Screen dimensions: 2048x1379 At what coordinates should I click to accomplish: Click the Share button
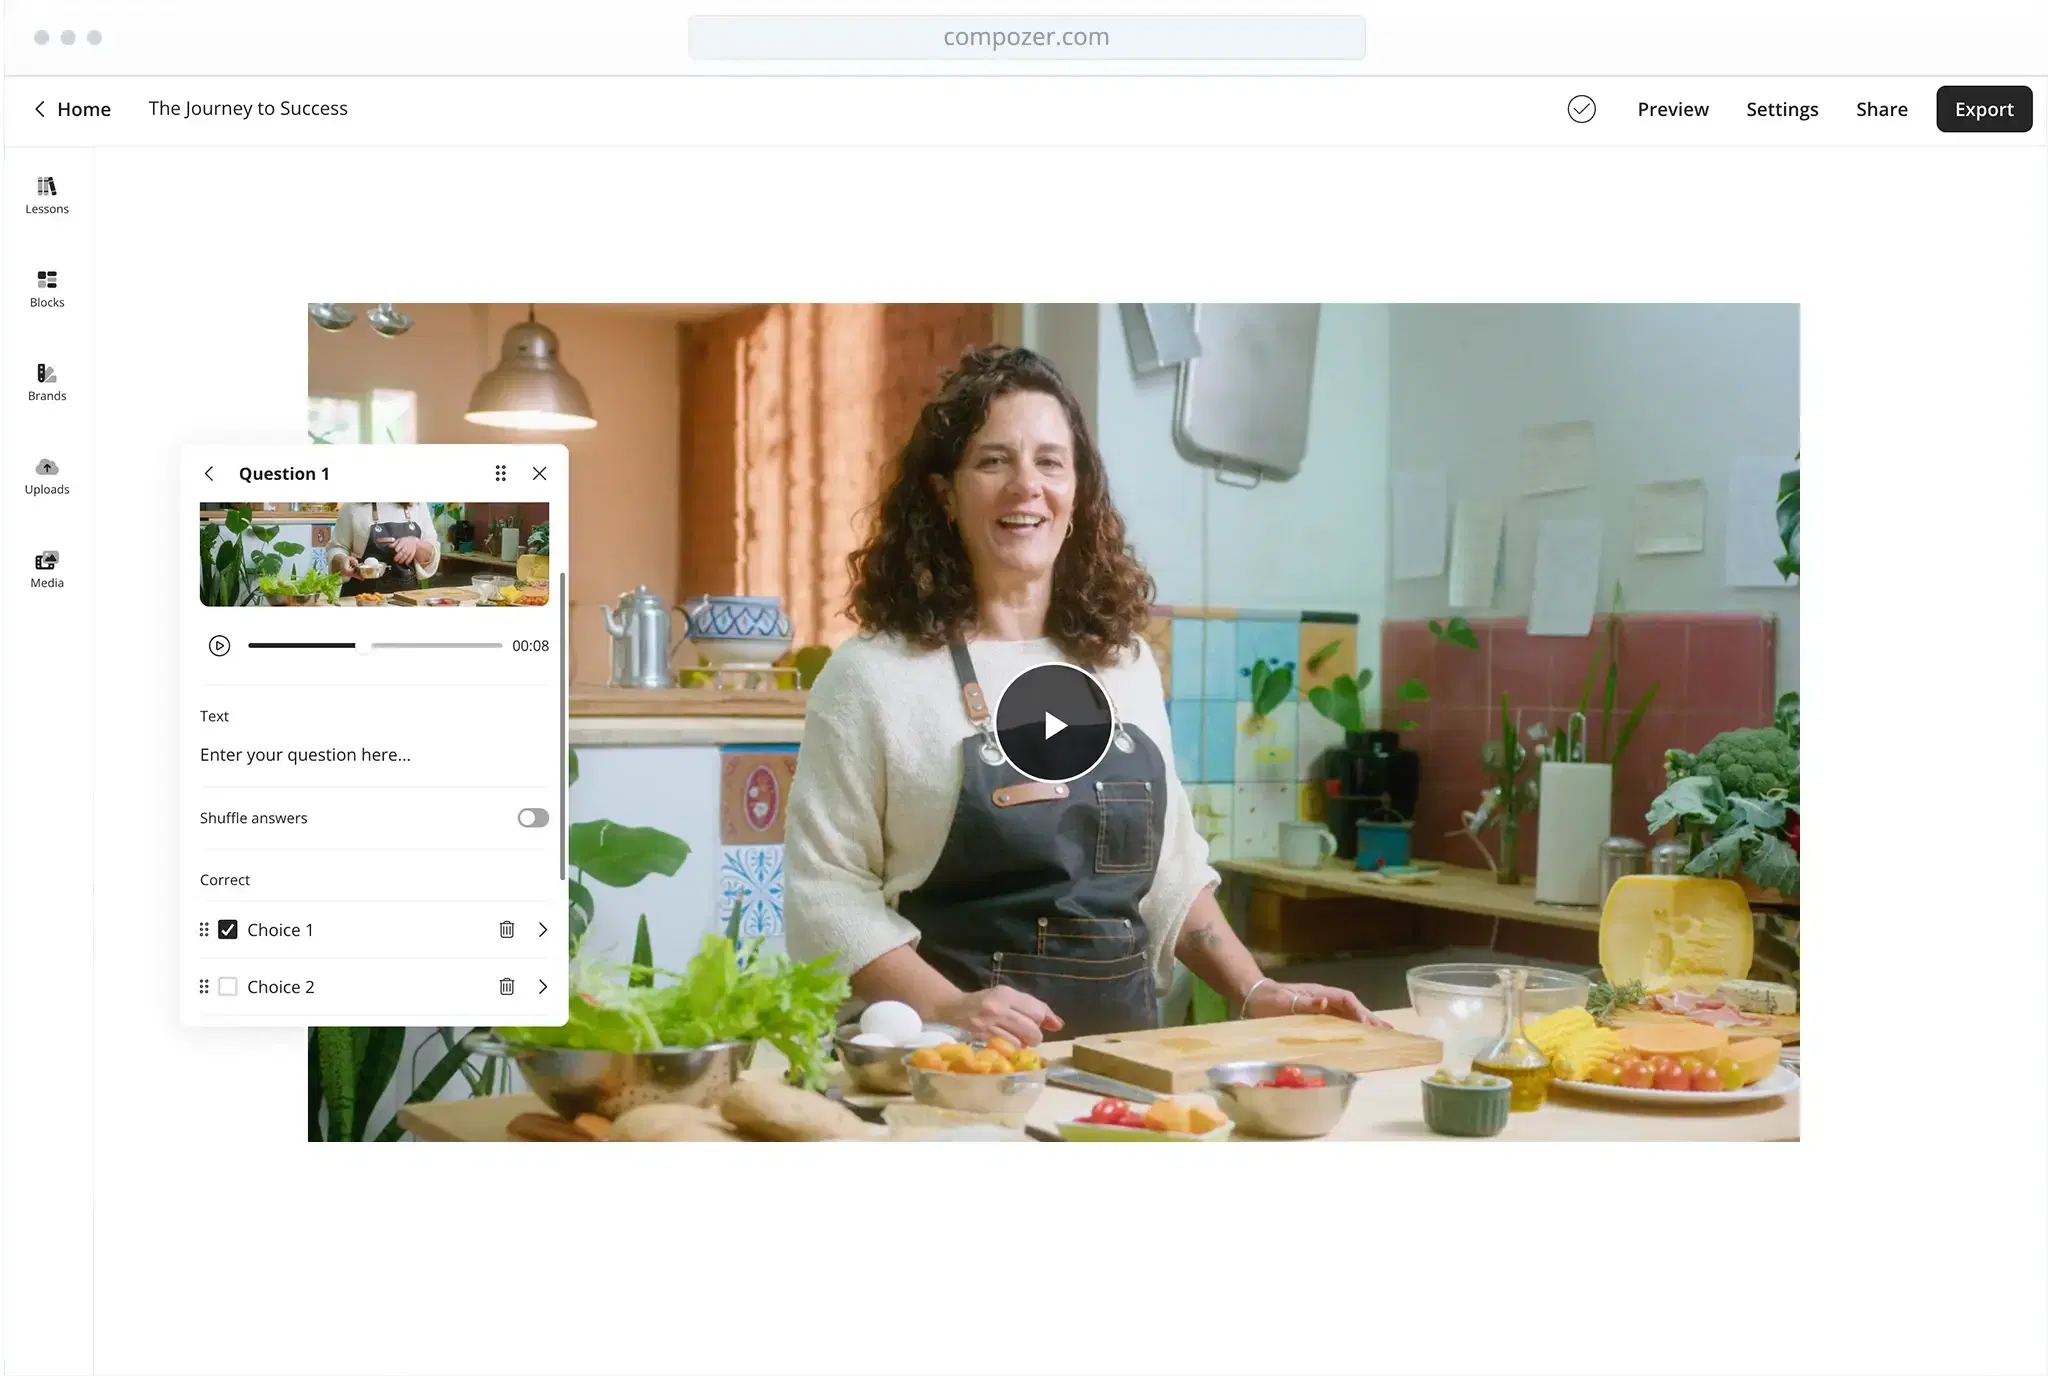1881,109
